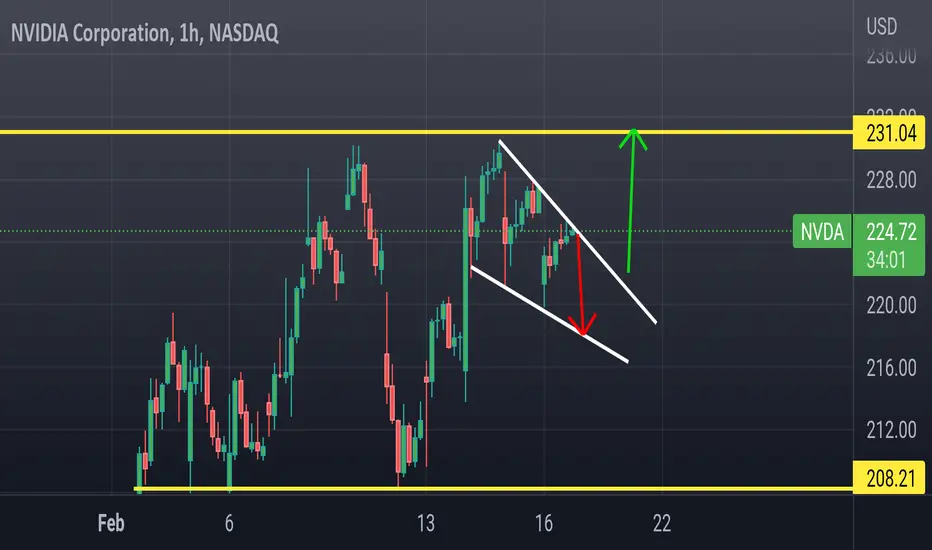Click the 22 date axis label

pyautogui.click(x=662, y=523)
